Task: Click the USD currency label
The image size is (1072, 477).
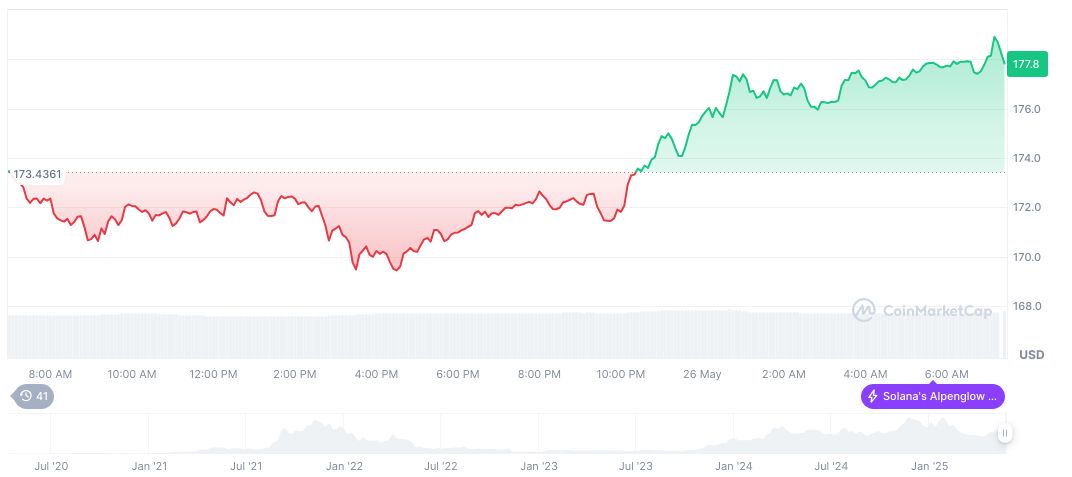Action: pyautogui.click(x=1031, y=355)
